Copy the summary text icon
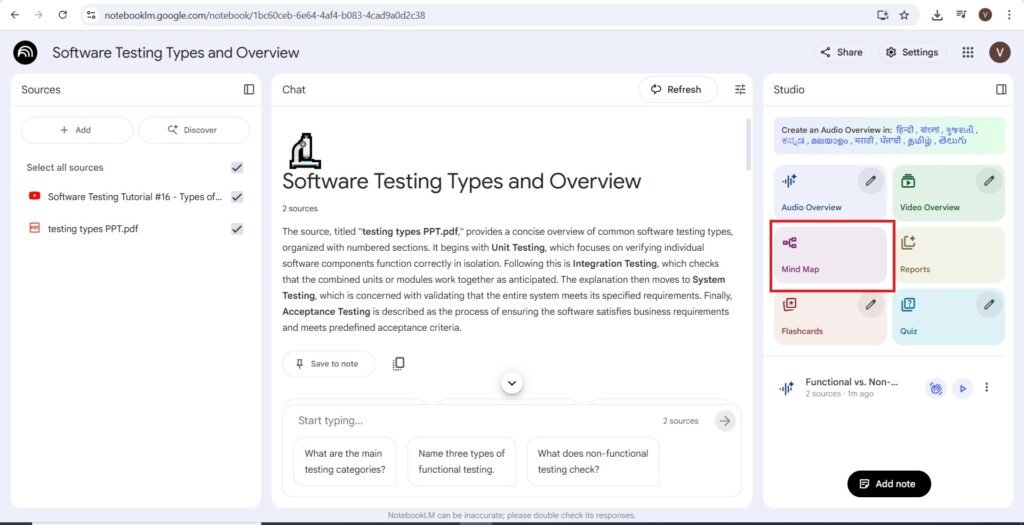The height and width of the screenshot is (525, 1024). 398,364
